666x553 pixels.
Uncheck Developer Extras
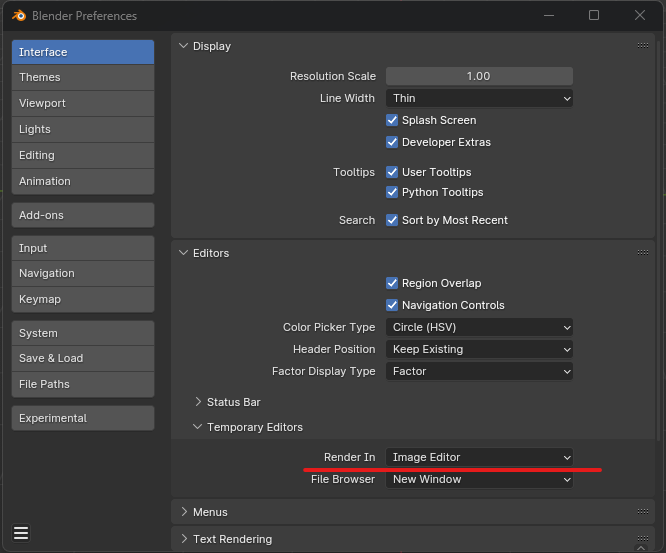tap(392, 142)
